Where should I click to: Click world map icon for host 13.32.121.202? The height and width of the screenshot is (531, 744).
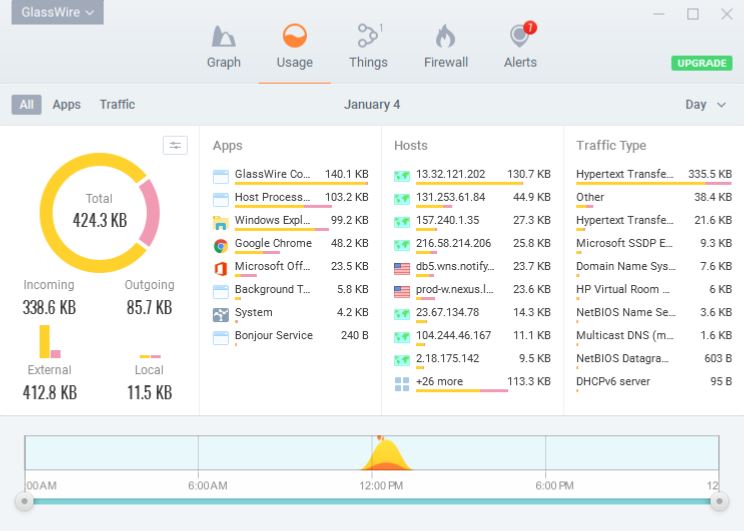(x=402, y=177)
